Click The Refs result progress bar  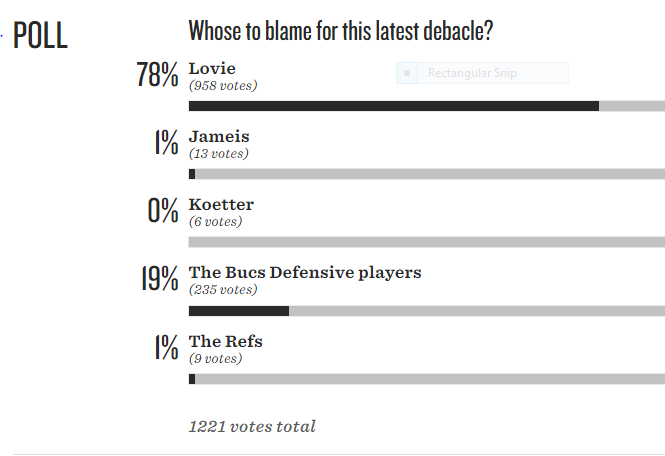tap(427, 379)
